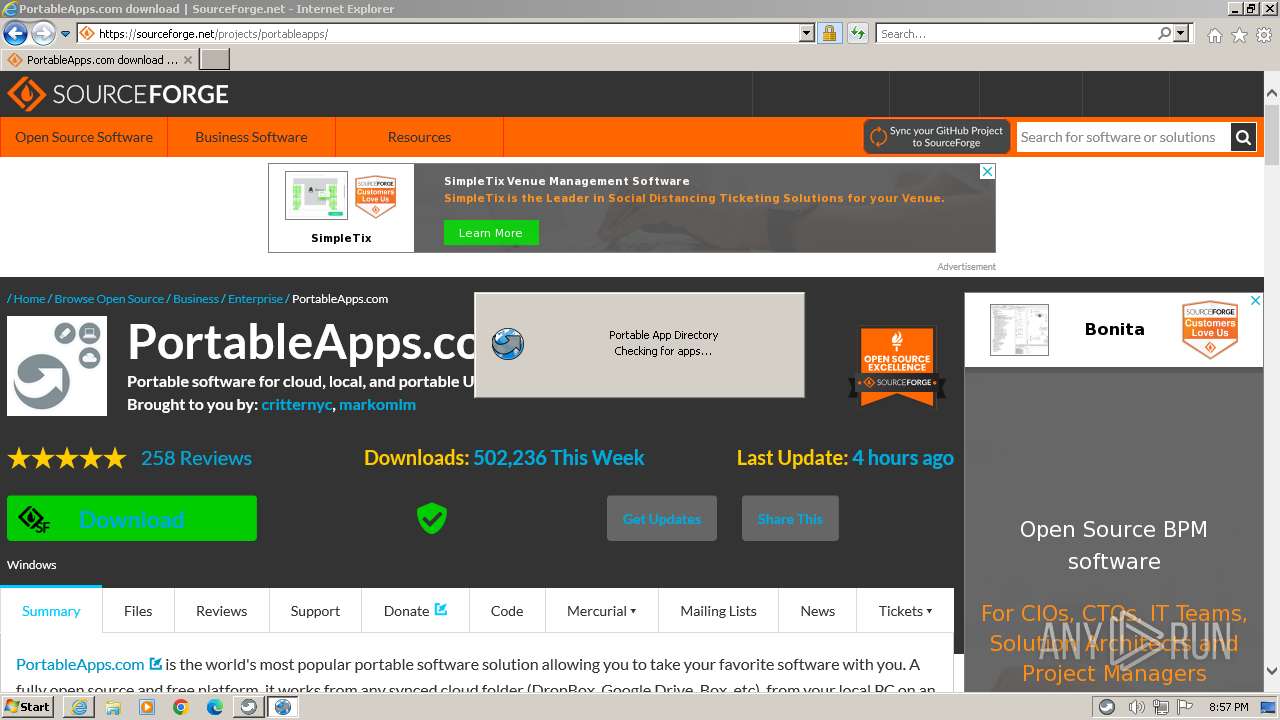The height and width of the screenshot is (720, 1280).
Task: Select the Summary tab
Action: (51, 611)
